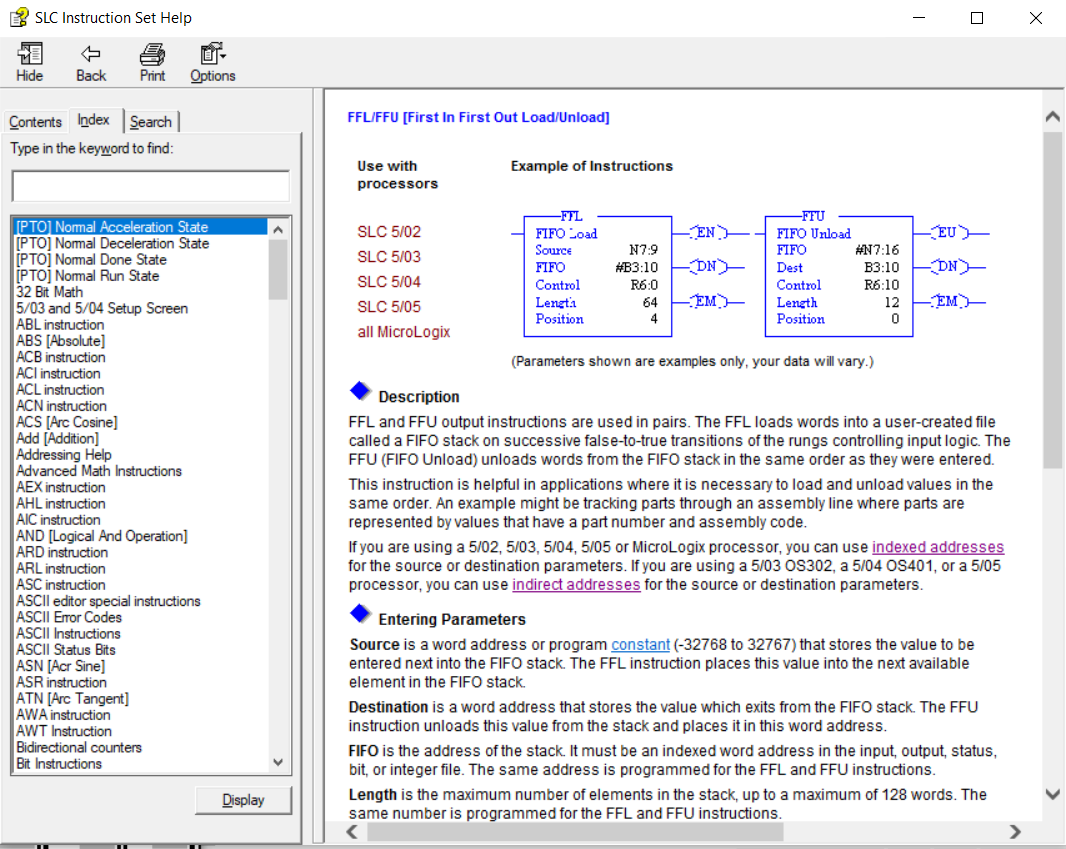Select '[PTO] Normal Acceleration State' entry
1066x849 pixels.
pos(141,227)
